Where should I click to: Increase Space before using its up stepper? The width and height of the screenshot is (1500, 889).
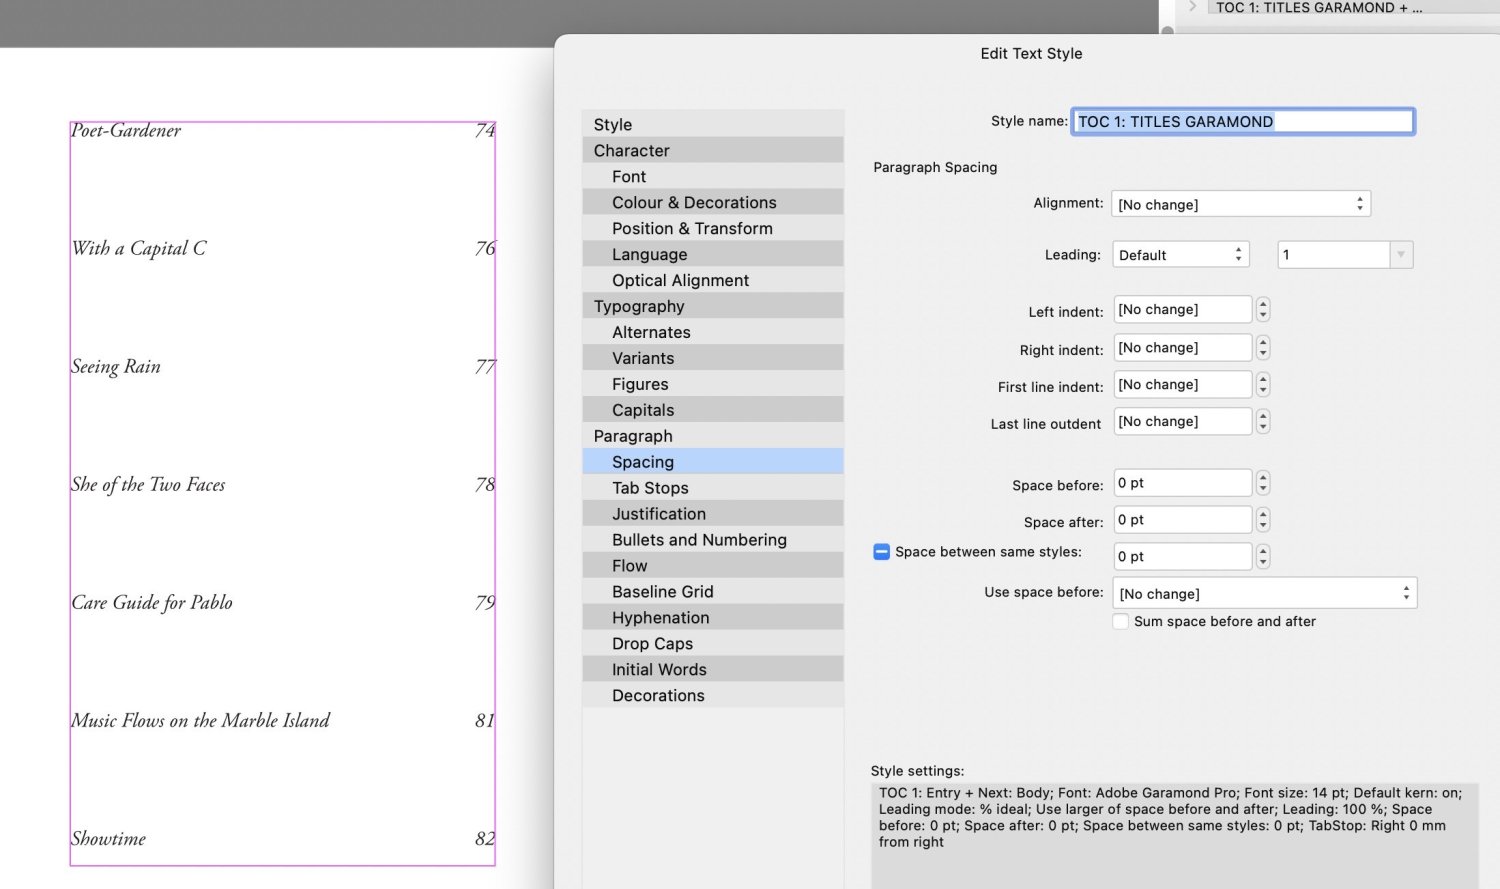point(1262,478)
